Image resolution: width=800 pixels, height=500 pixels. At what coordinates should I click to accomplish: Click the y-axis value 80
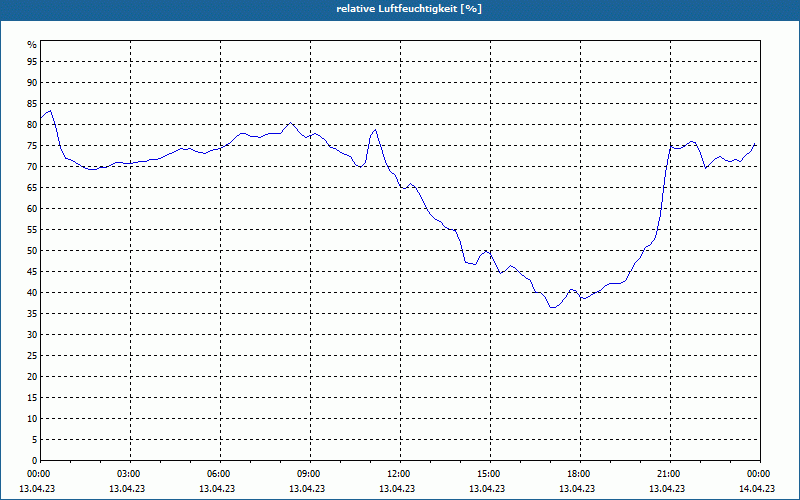pyautogui.click(x=32, y=124)
